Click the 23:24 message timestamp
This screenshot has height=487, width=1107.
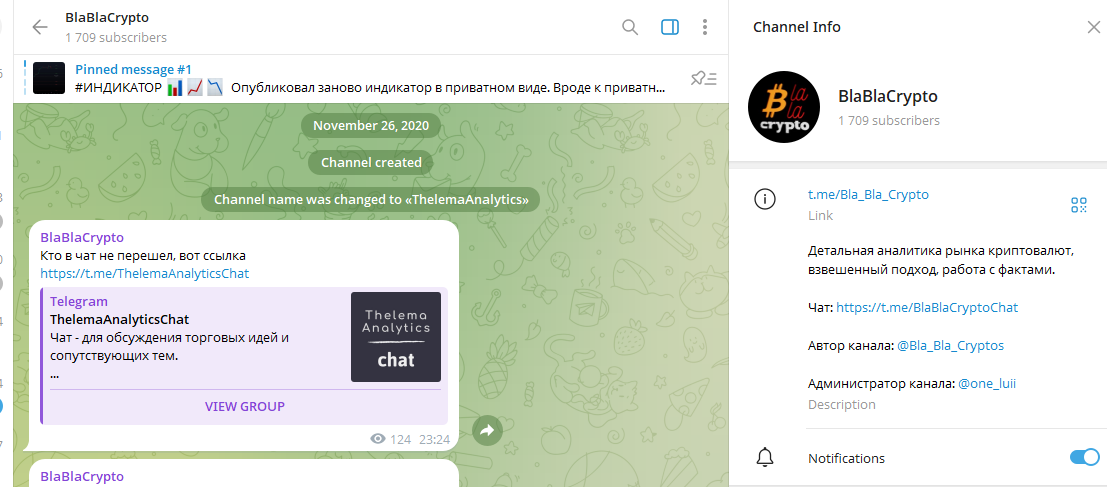pyautogui.click(x=434, y=439)
